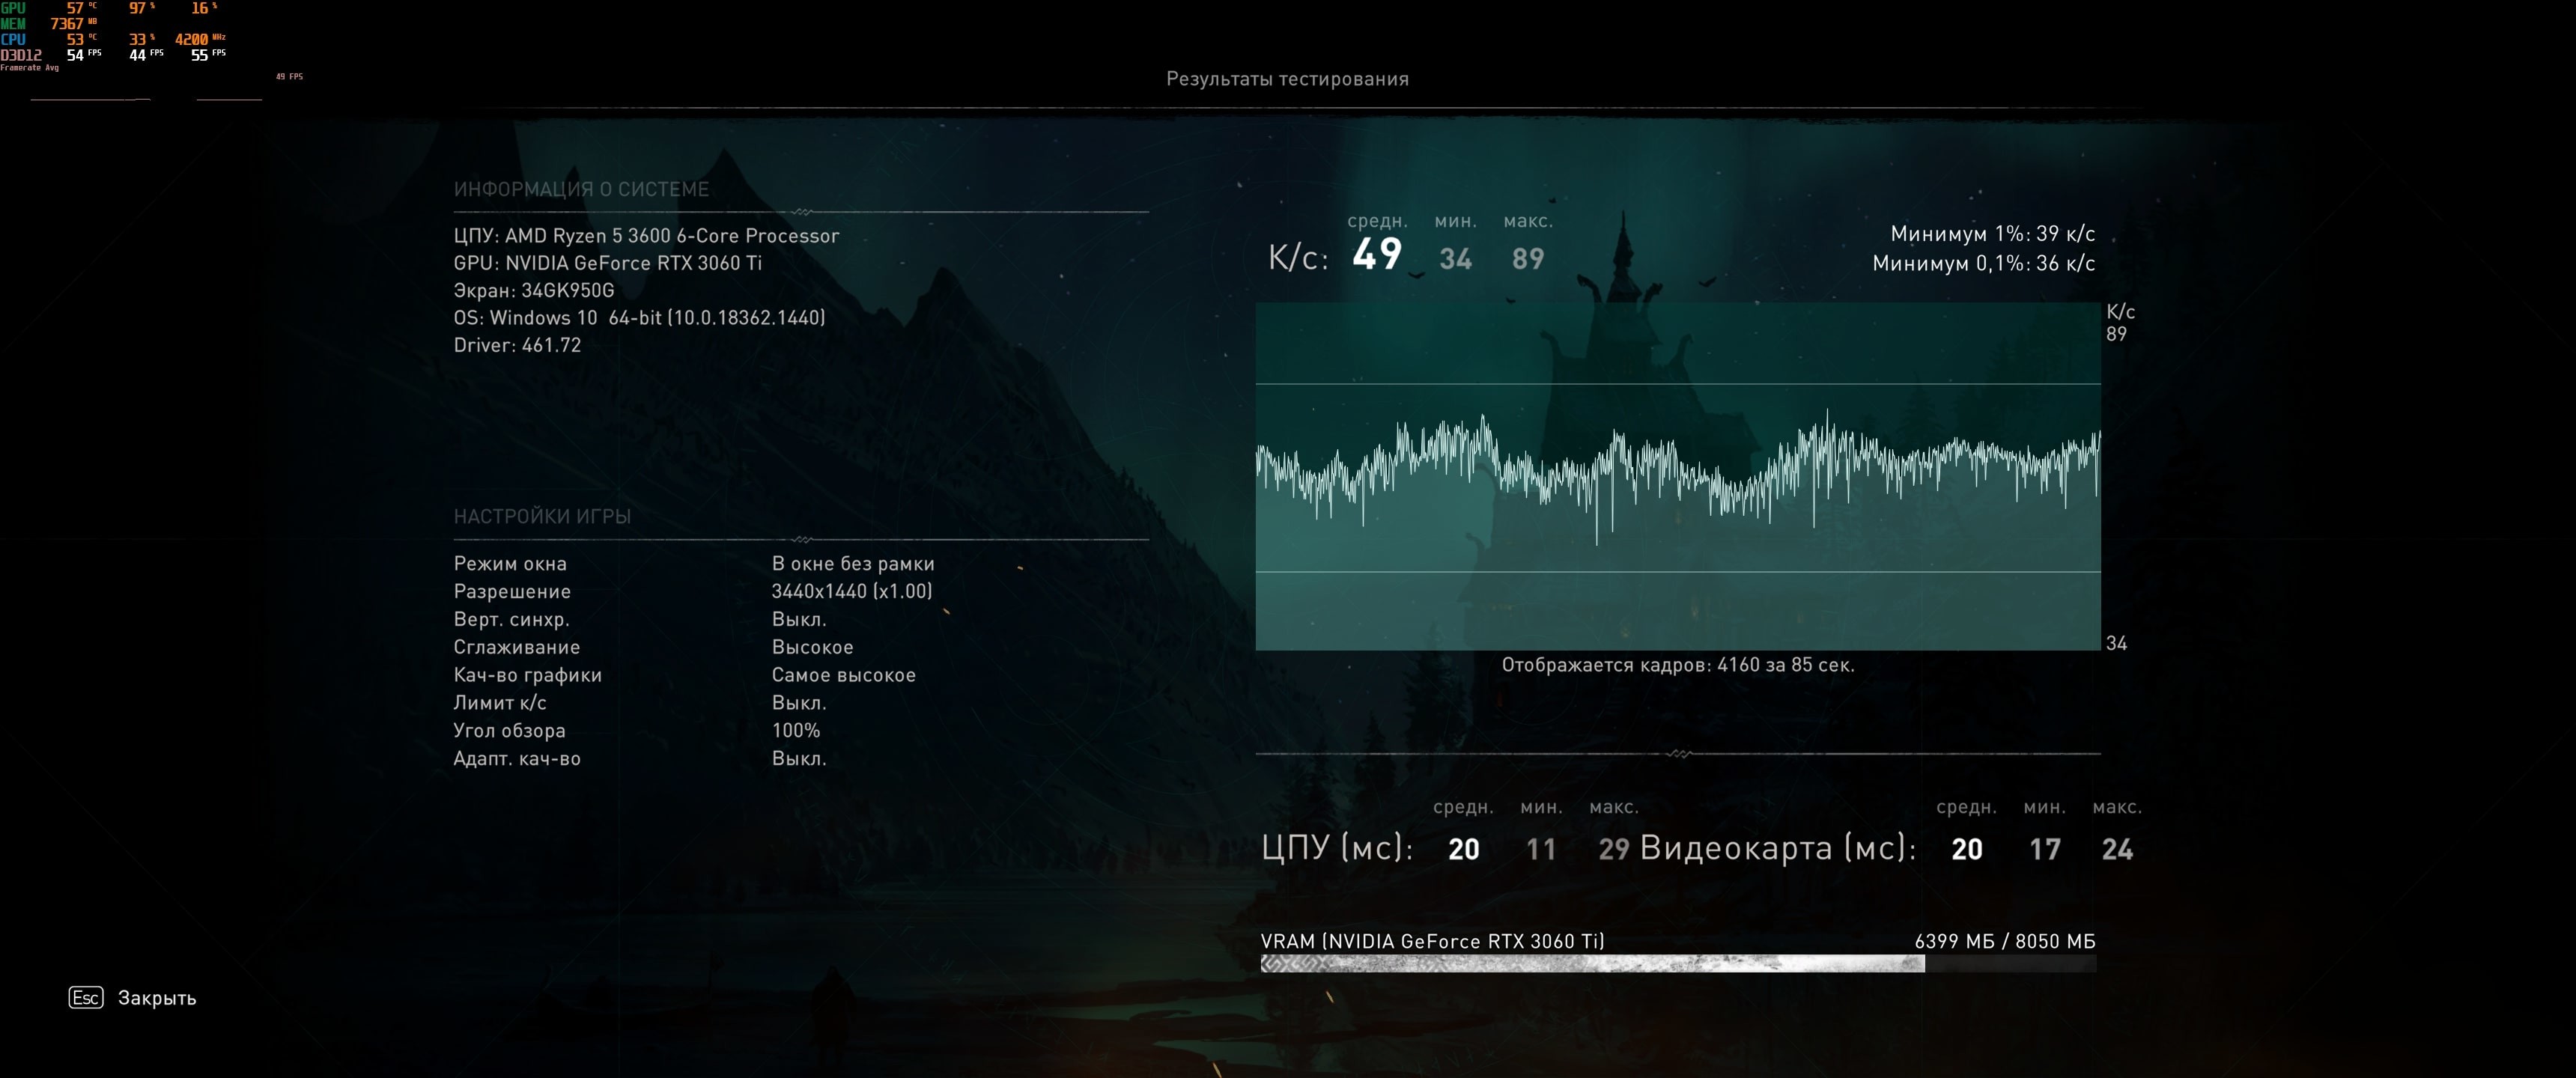Click the Адапт. кач-во label
The image size is (2576, 1078).
tap(517, 759)
